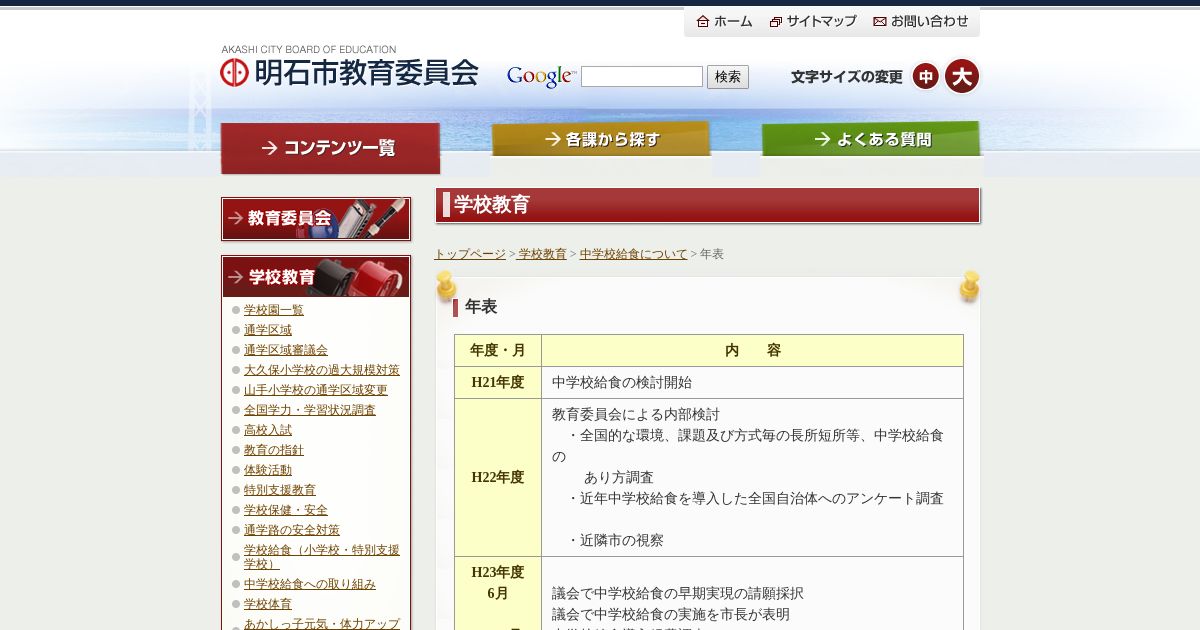Viewport: 1200px width, 630px height.
Task: Open the よくある質問 green tab
Action: (871, 139)
